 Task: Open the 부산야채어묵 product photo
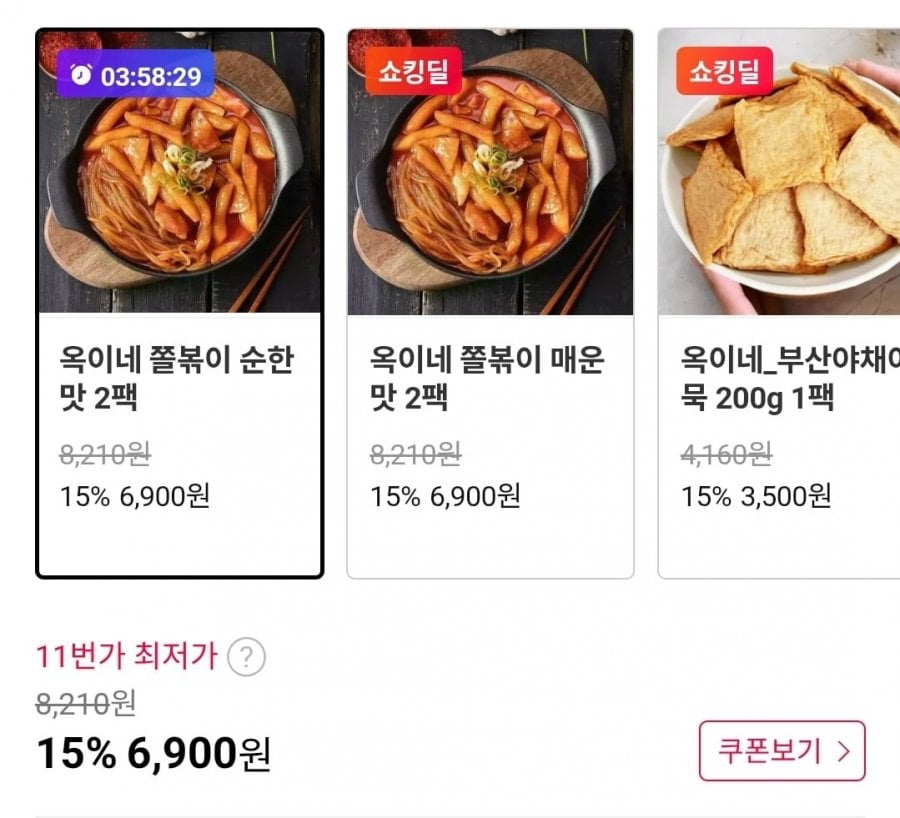pos(780,190)
